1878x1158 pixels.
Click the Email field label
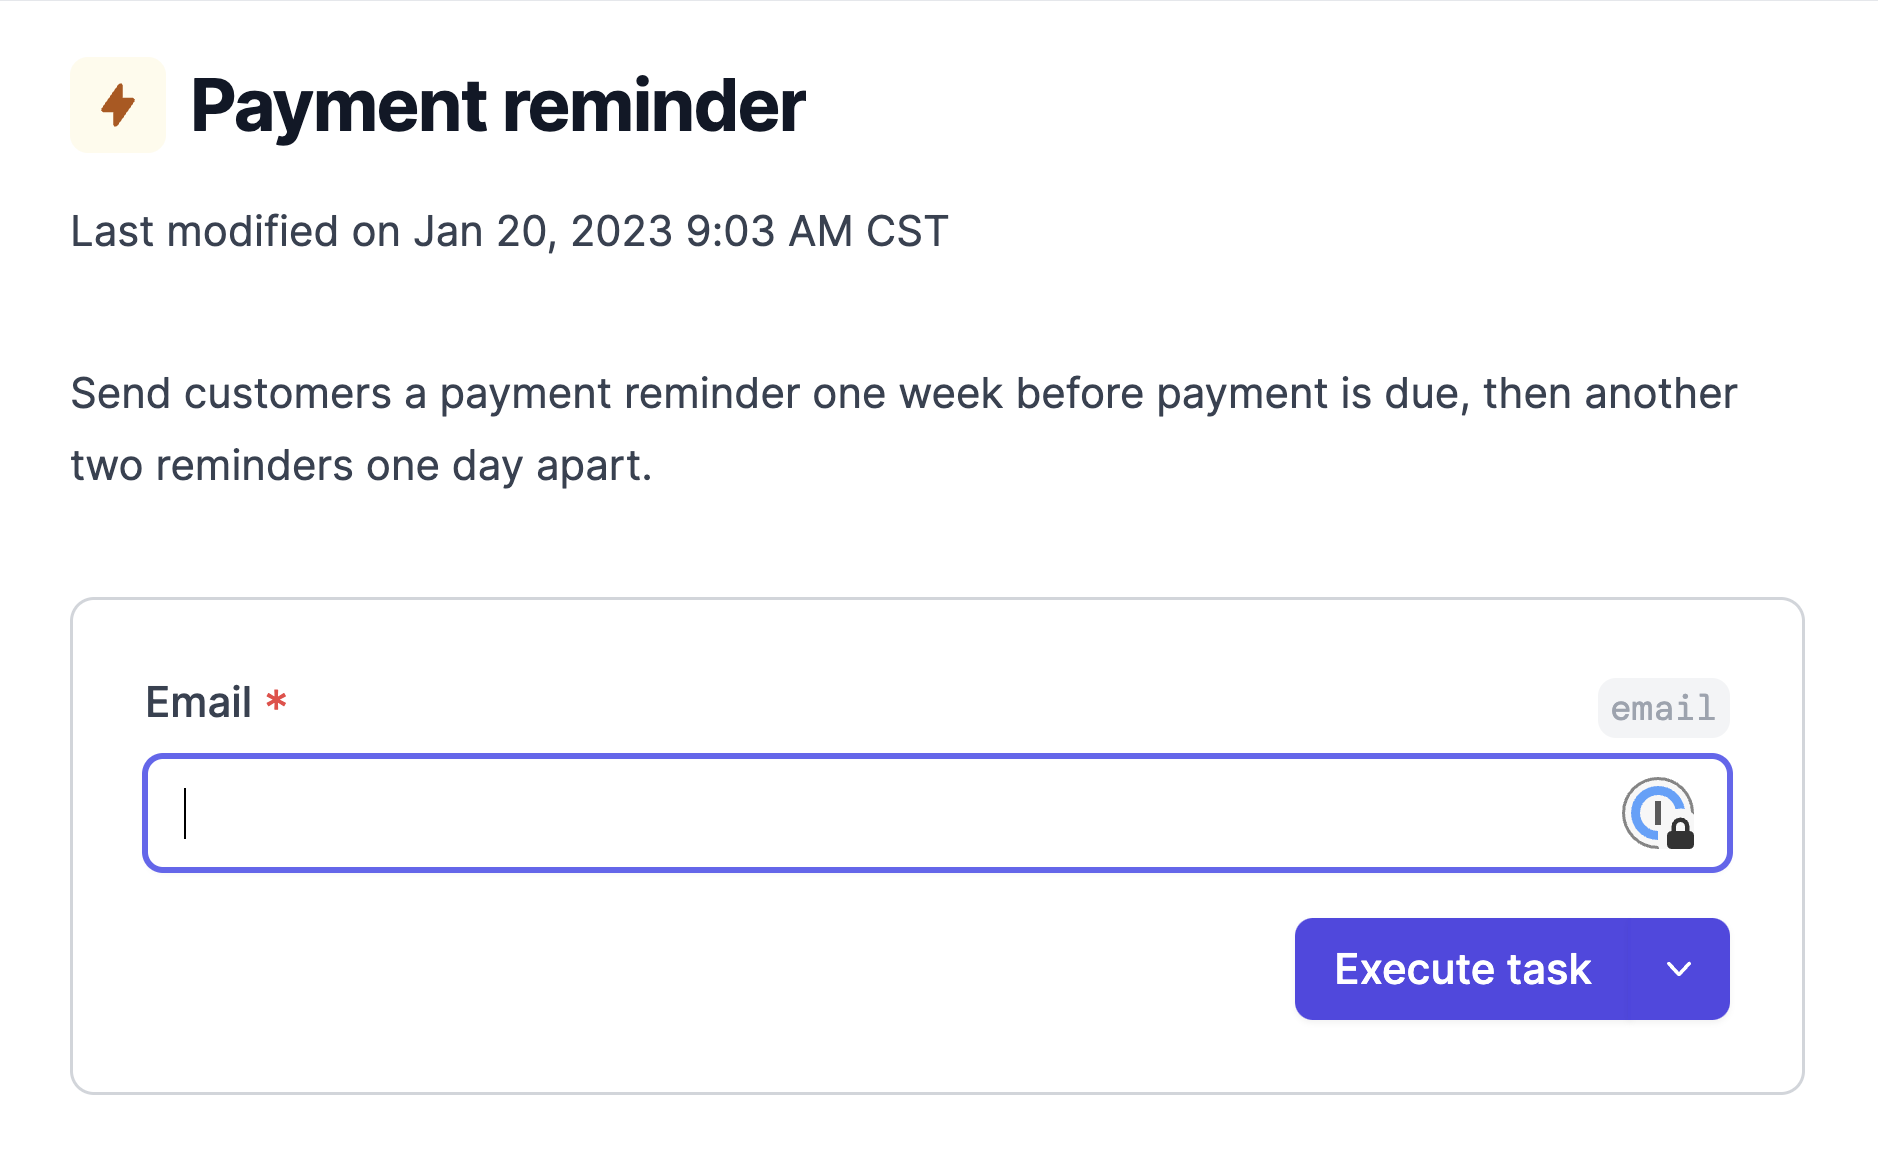pos(199,702)
